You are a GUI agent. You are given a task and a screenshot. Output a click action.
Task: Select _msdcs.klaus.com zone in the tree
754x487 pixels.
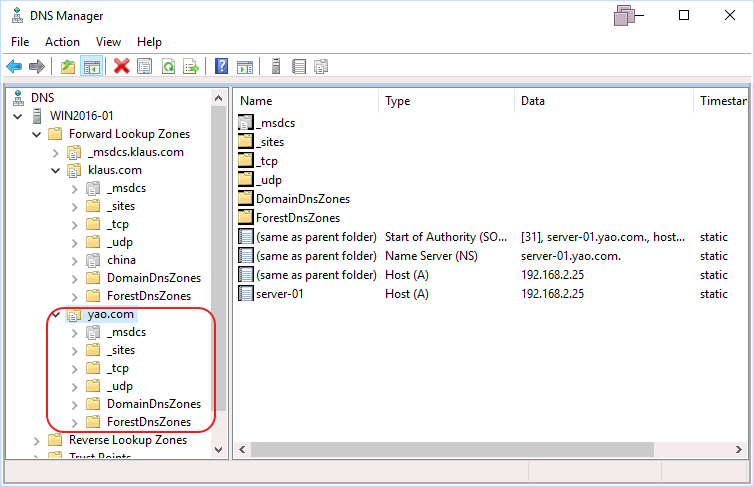click(x=135, y=152)
